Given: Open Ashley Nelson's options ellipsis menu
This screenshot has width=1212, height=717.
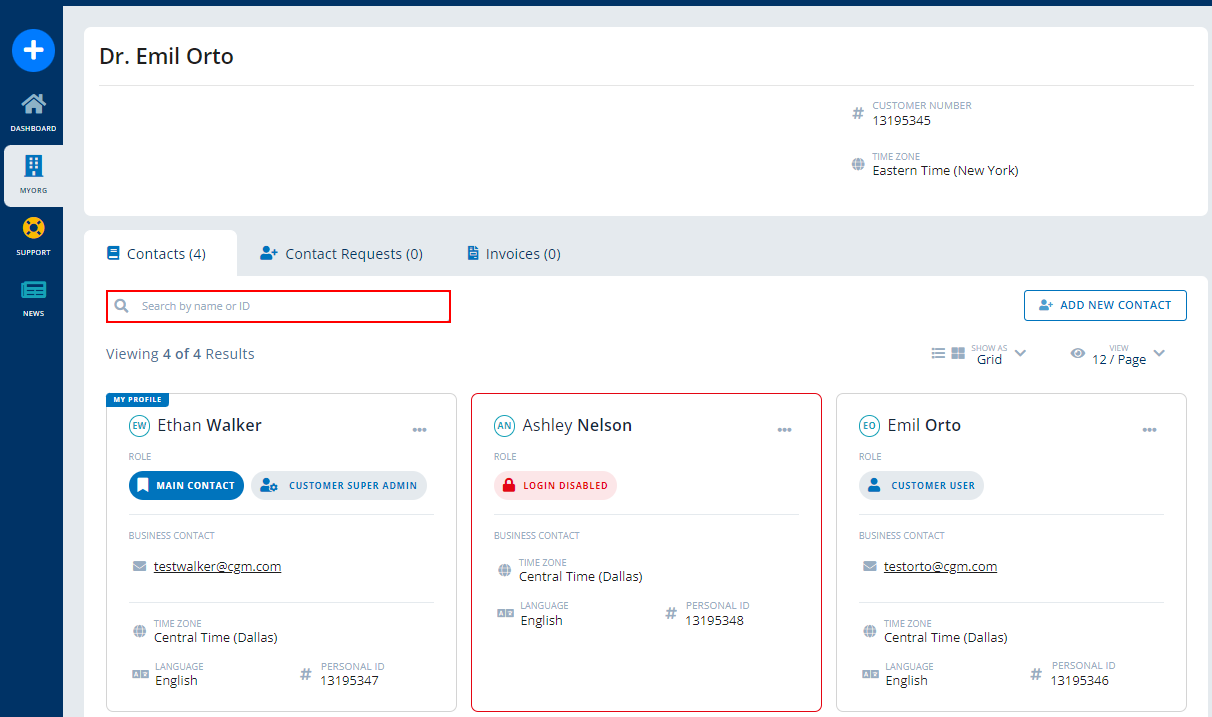Looking at the screenshot, I should tap(784, 429).
